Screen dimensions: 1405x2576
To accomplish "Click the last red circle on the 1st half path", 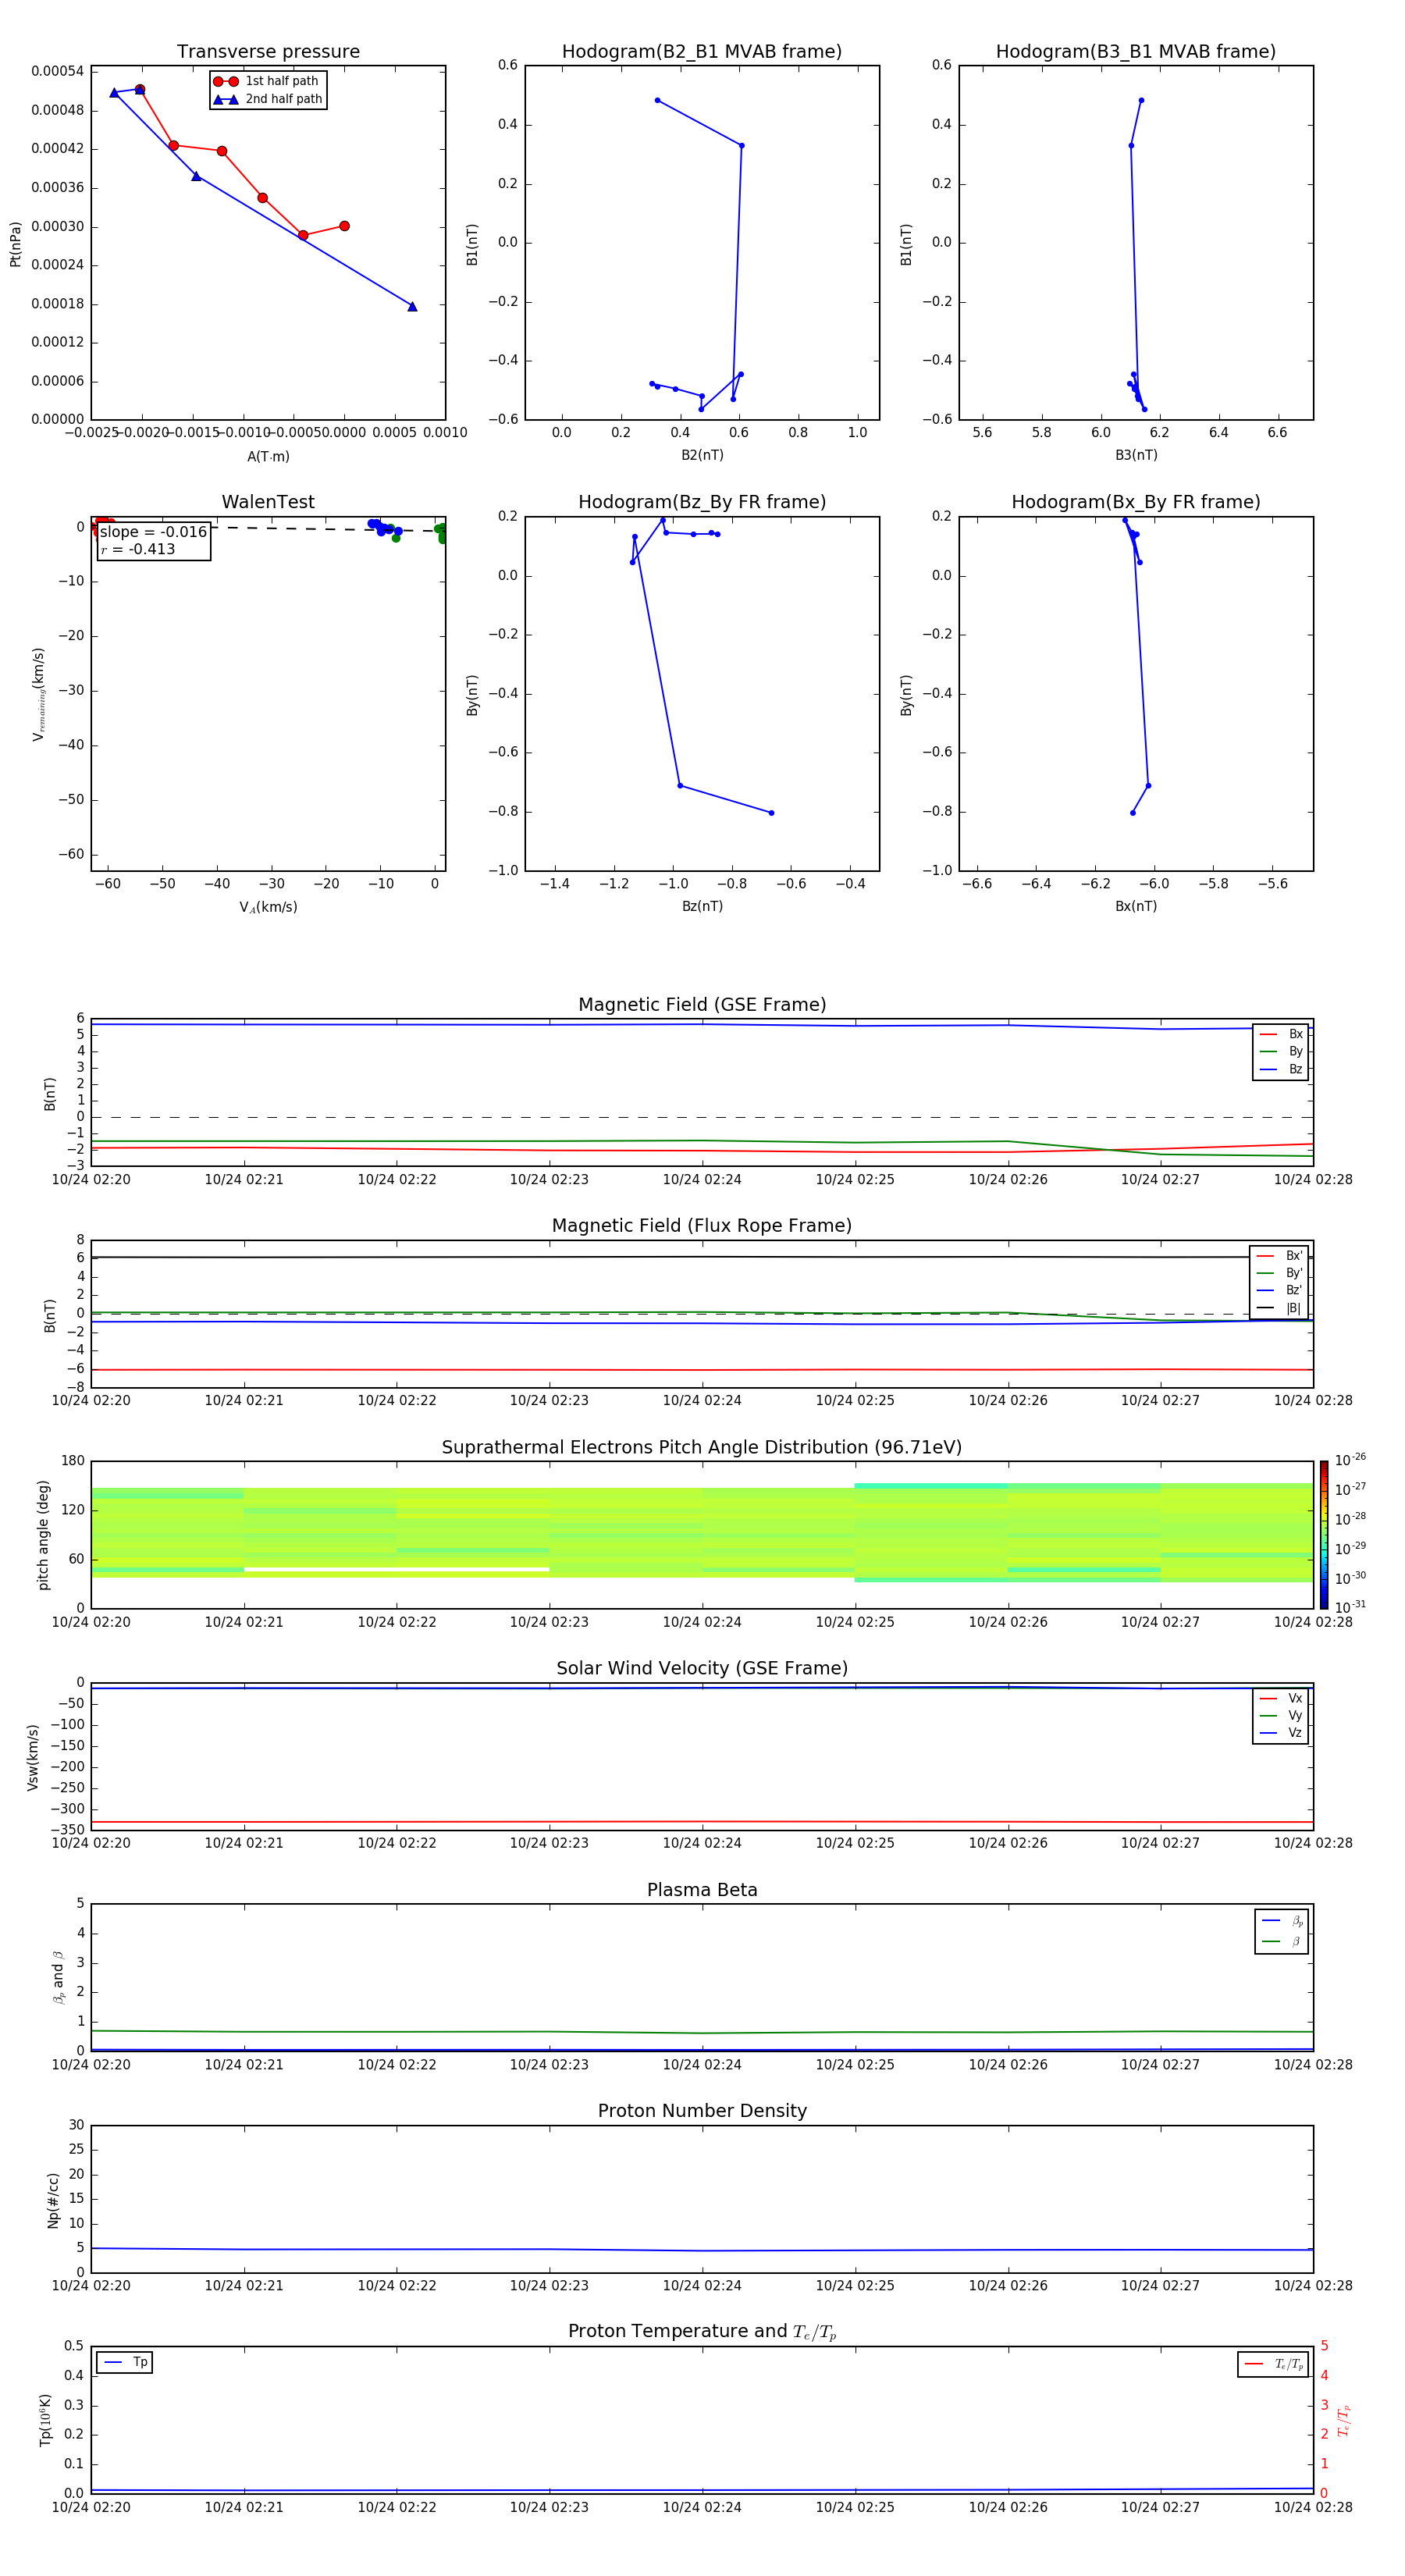I will pos(344,226).
